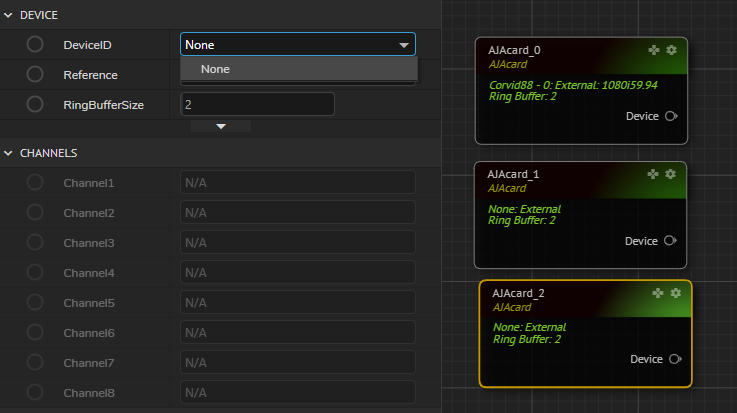The image size is (737, 413).
Task: Click Device output pin on AJAcard_2
Action: 676,359
